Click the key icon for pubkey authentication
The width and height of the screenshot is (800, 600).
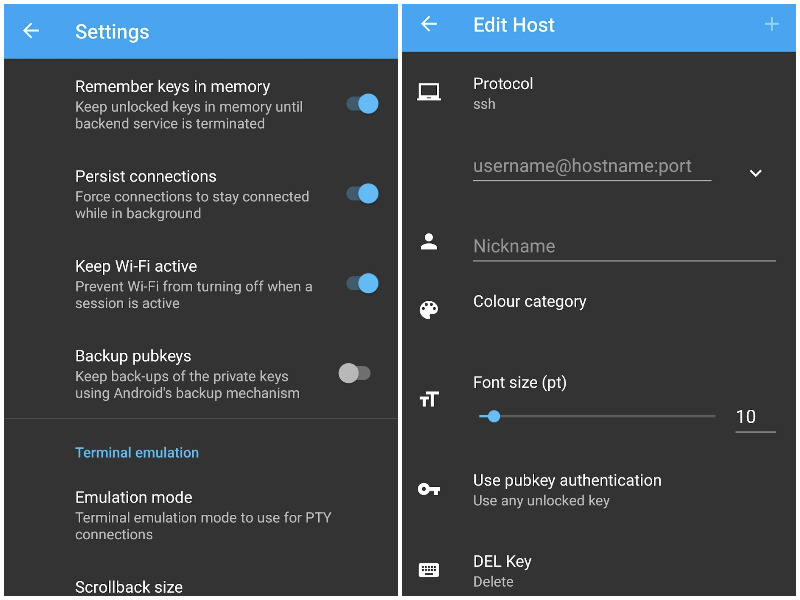tap(429, 489)
